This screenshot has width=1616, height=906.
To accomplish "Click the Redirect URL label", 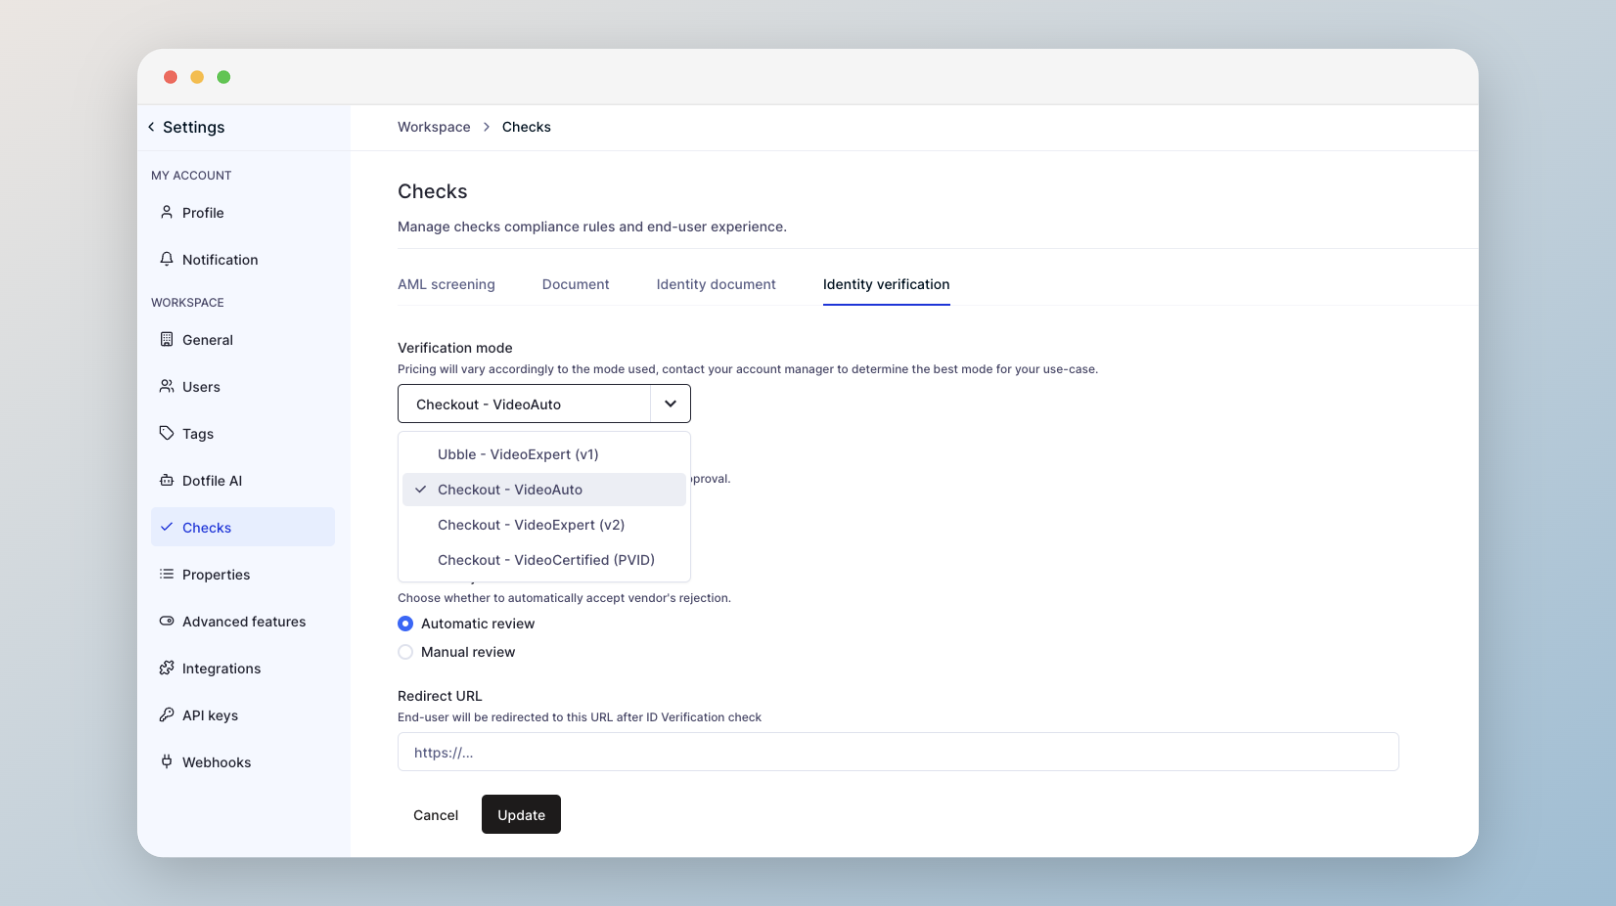I will (x=440, y=696).
